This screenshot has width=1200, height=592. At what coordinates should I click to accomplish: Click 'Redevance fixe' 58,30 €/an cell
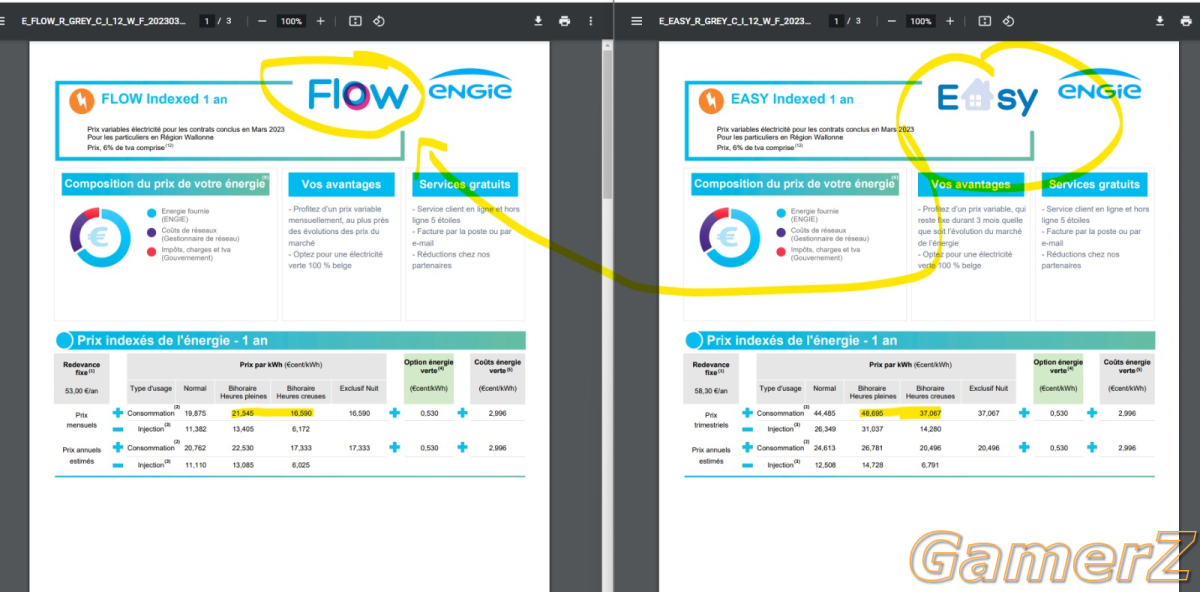(x=711, y=378)
